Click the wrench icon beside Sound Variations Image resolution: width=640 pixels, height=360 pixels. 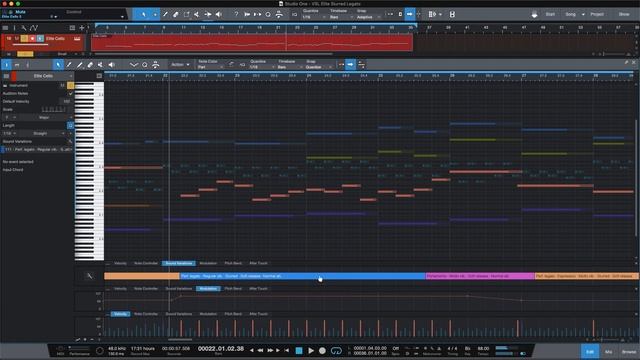(70, 141)
